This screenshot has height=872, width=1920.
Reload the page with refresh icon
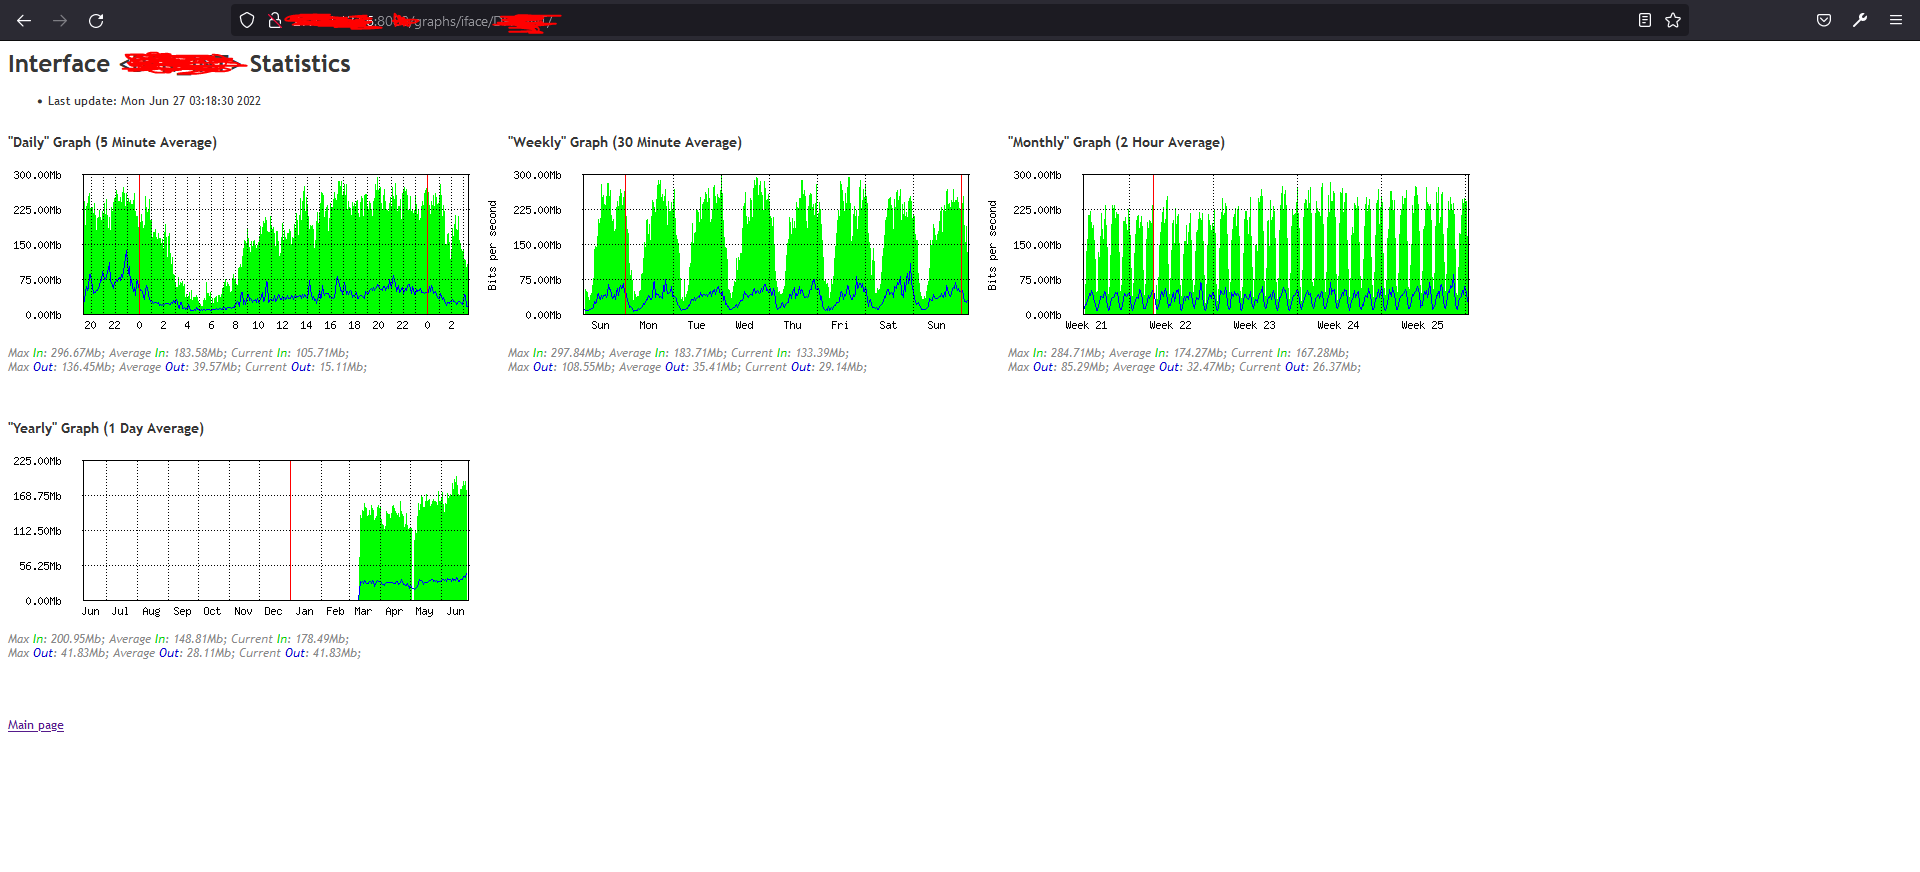point(96,20)
